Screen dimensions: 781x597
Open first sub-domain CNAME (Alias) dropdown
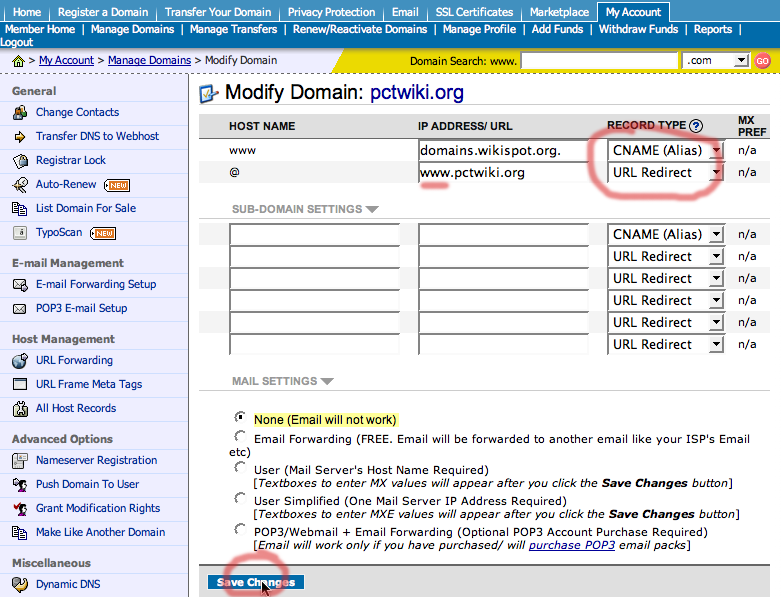pos(716,234)
